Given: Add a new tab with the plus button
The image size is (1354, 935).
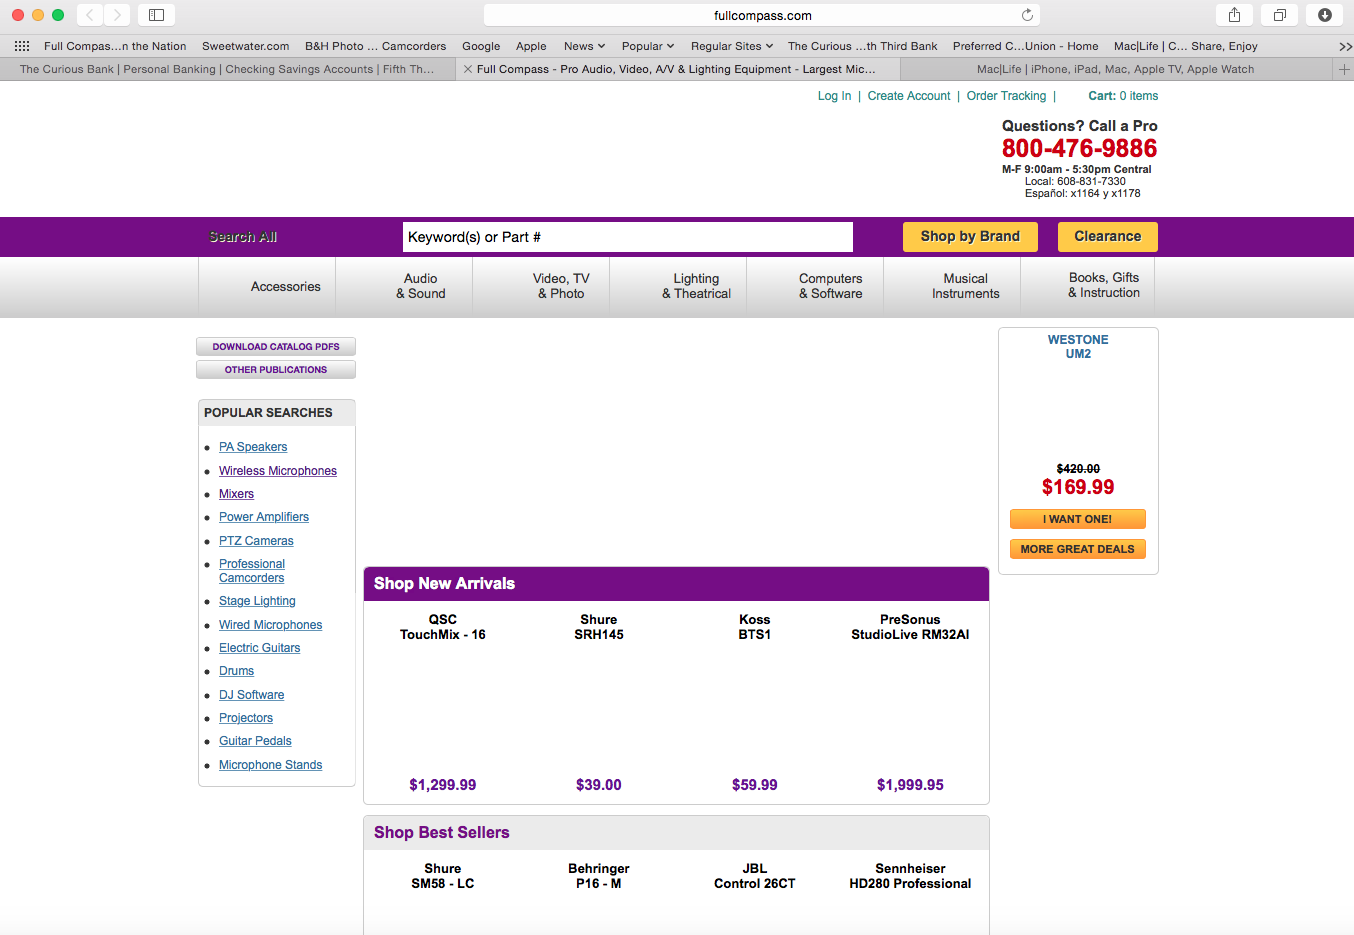Looking at the screenshot, I should coord(1344,69).
